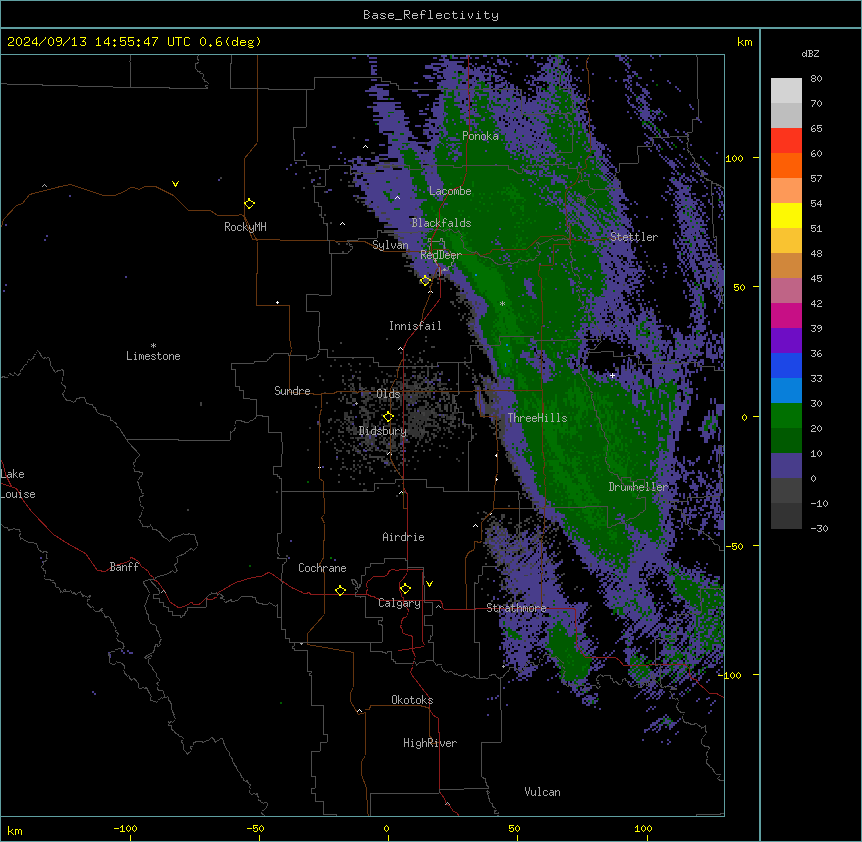Image resolution: width=862 pixels, height=842 pixels.
Task: Click the white plus marker north of Drumheller
Action: pyautogui.click(x=612, y=375)
